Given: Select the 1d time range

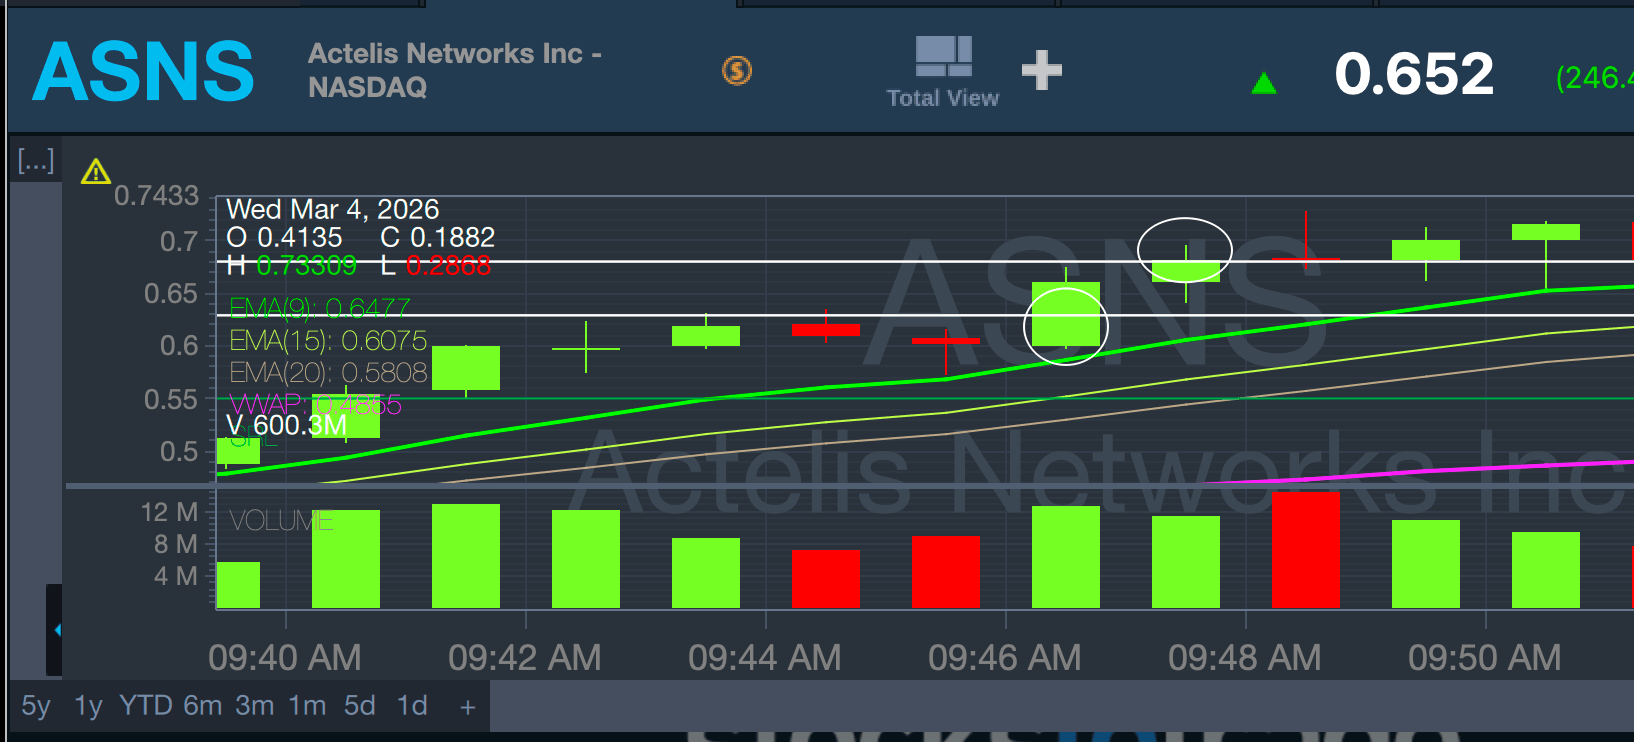Looking at the screenshot, I should pos(412,706).
